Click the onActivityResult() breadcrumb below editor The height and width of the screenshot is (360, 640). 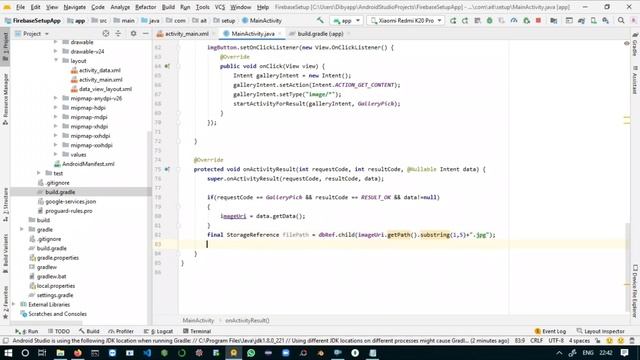[x=247, y=320]
